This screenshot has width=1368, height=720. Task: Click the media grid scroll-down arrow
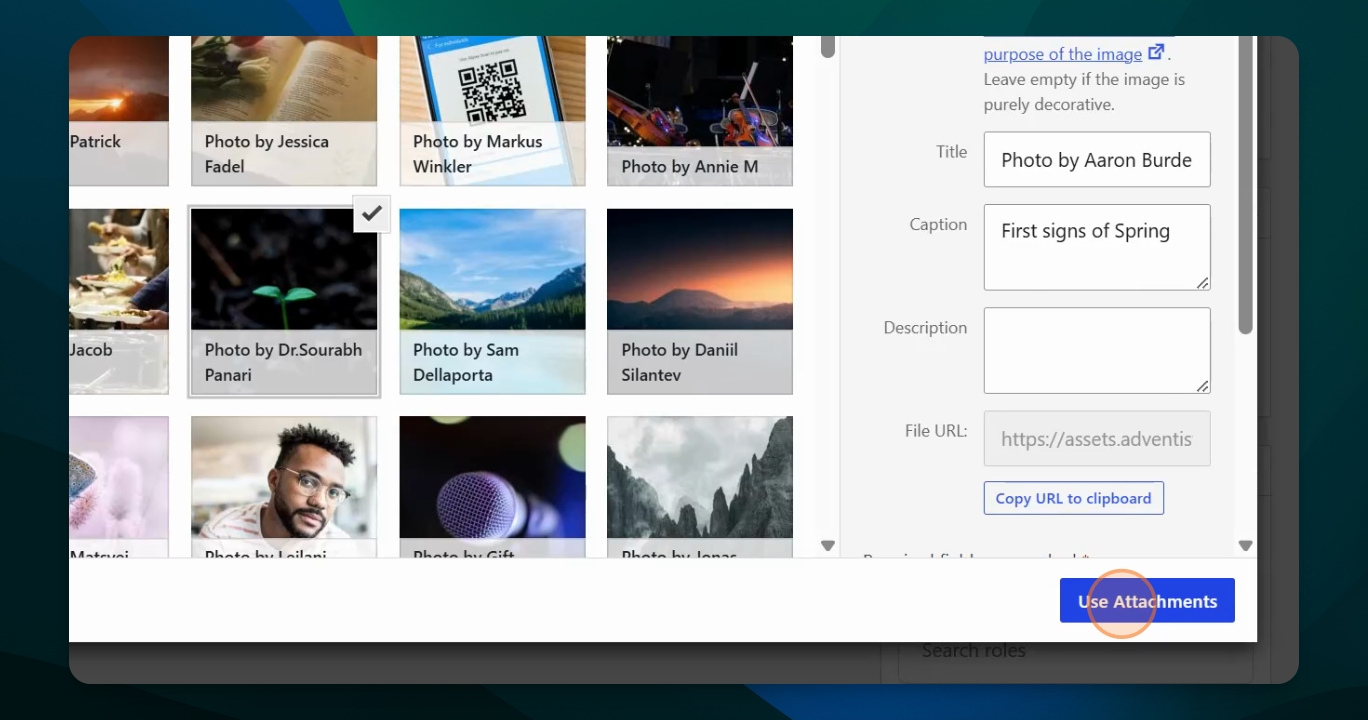(x=827, y=545)
